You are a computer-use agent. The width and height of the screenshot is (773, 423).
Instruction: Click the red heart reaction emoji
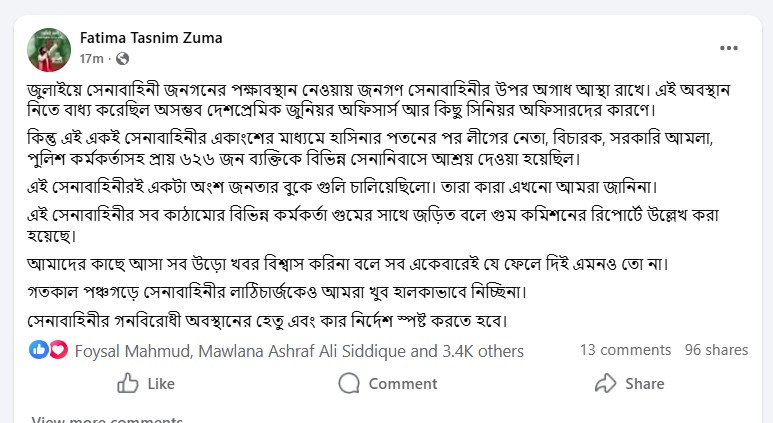(57, 351)
